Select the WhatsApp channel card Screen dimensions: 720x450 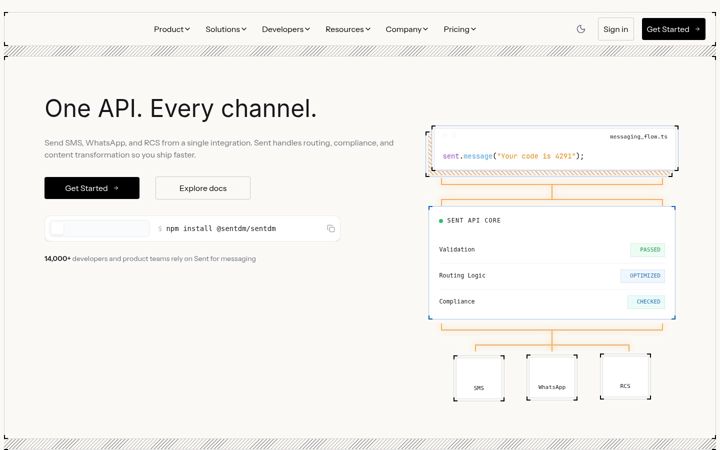[x=552, y=377]
